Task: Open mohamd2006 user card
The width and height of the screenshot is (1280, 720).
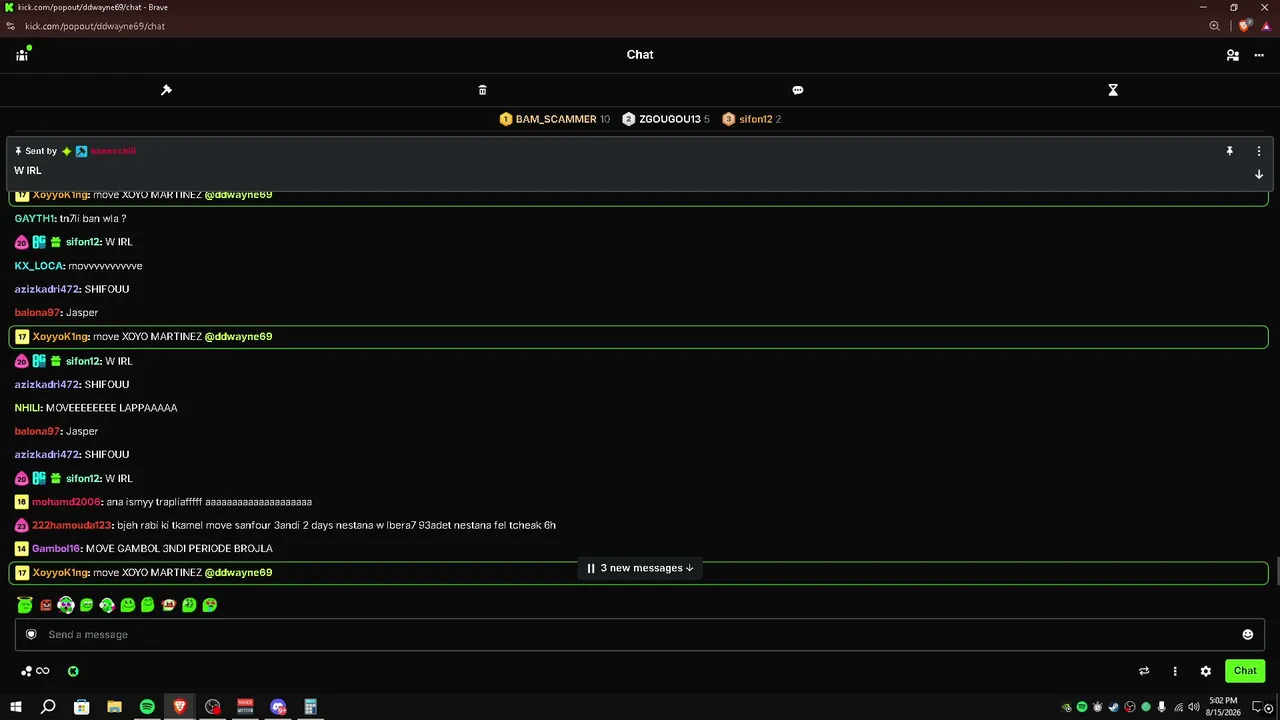Action: (x=66, y=502)
